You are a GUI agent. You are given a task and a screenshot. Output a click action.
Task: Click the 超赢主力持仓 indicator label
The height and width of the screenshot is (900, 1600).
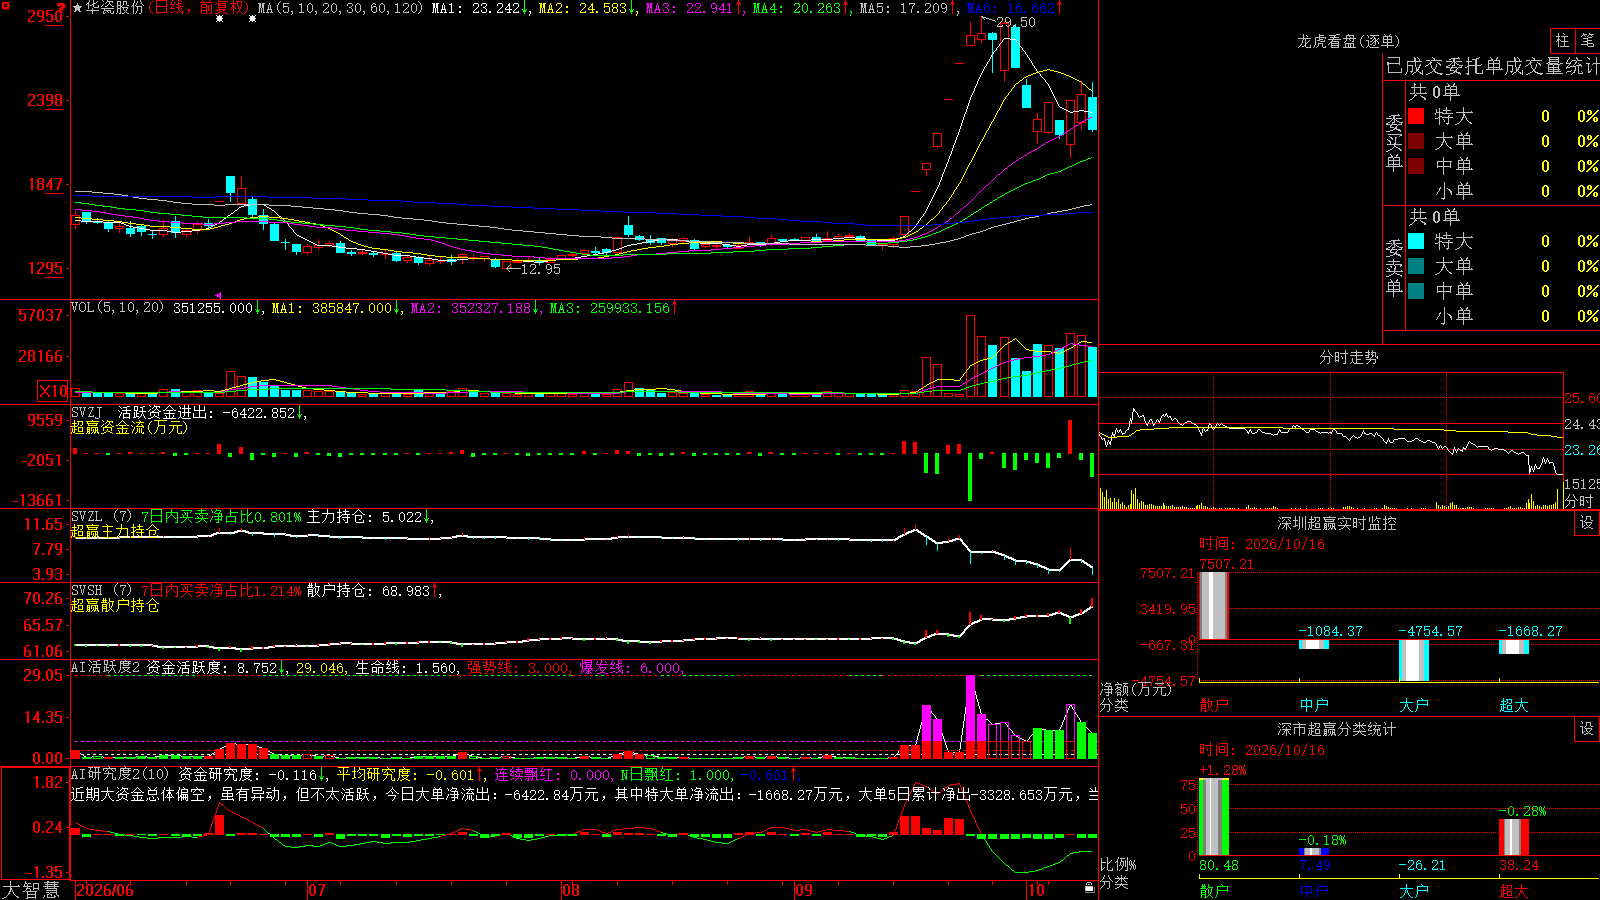pos(115,531)
